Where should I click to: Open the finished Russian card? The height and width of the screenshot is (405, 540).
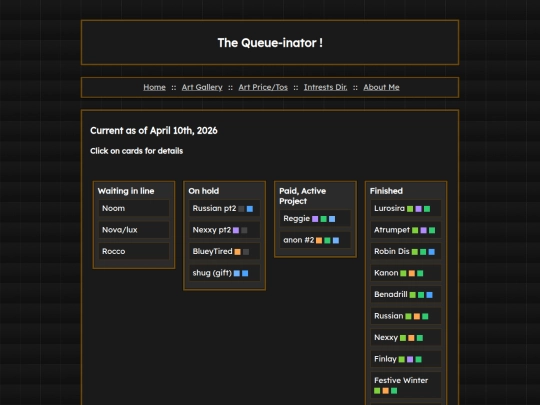[406, 316]
